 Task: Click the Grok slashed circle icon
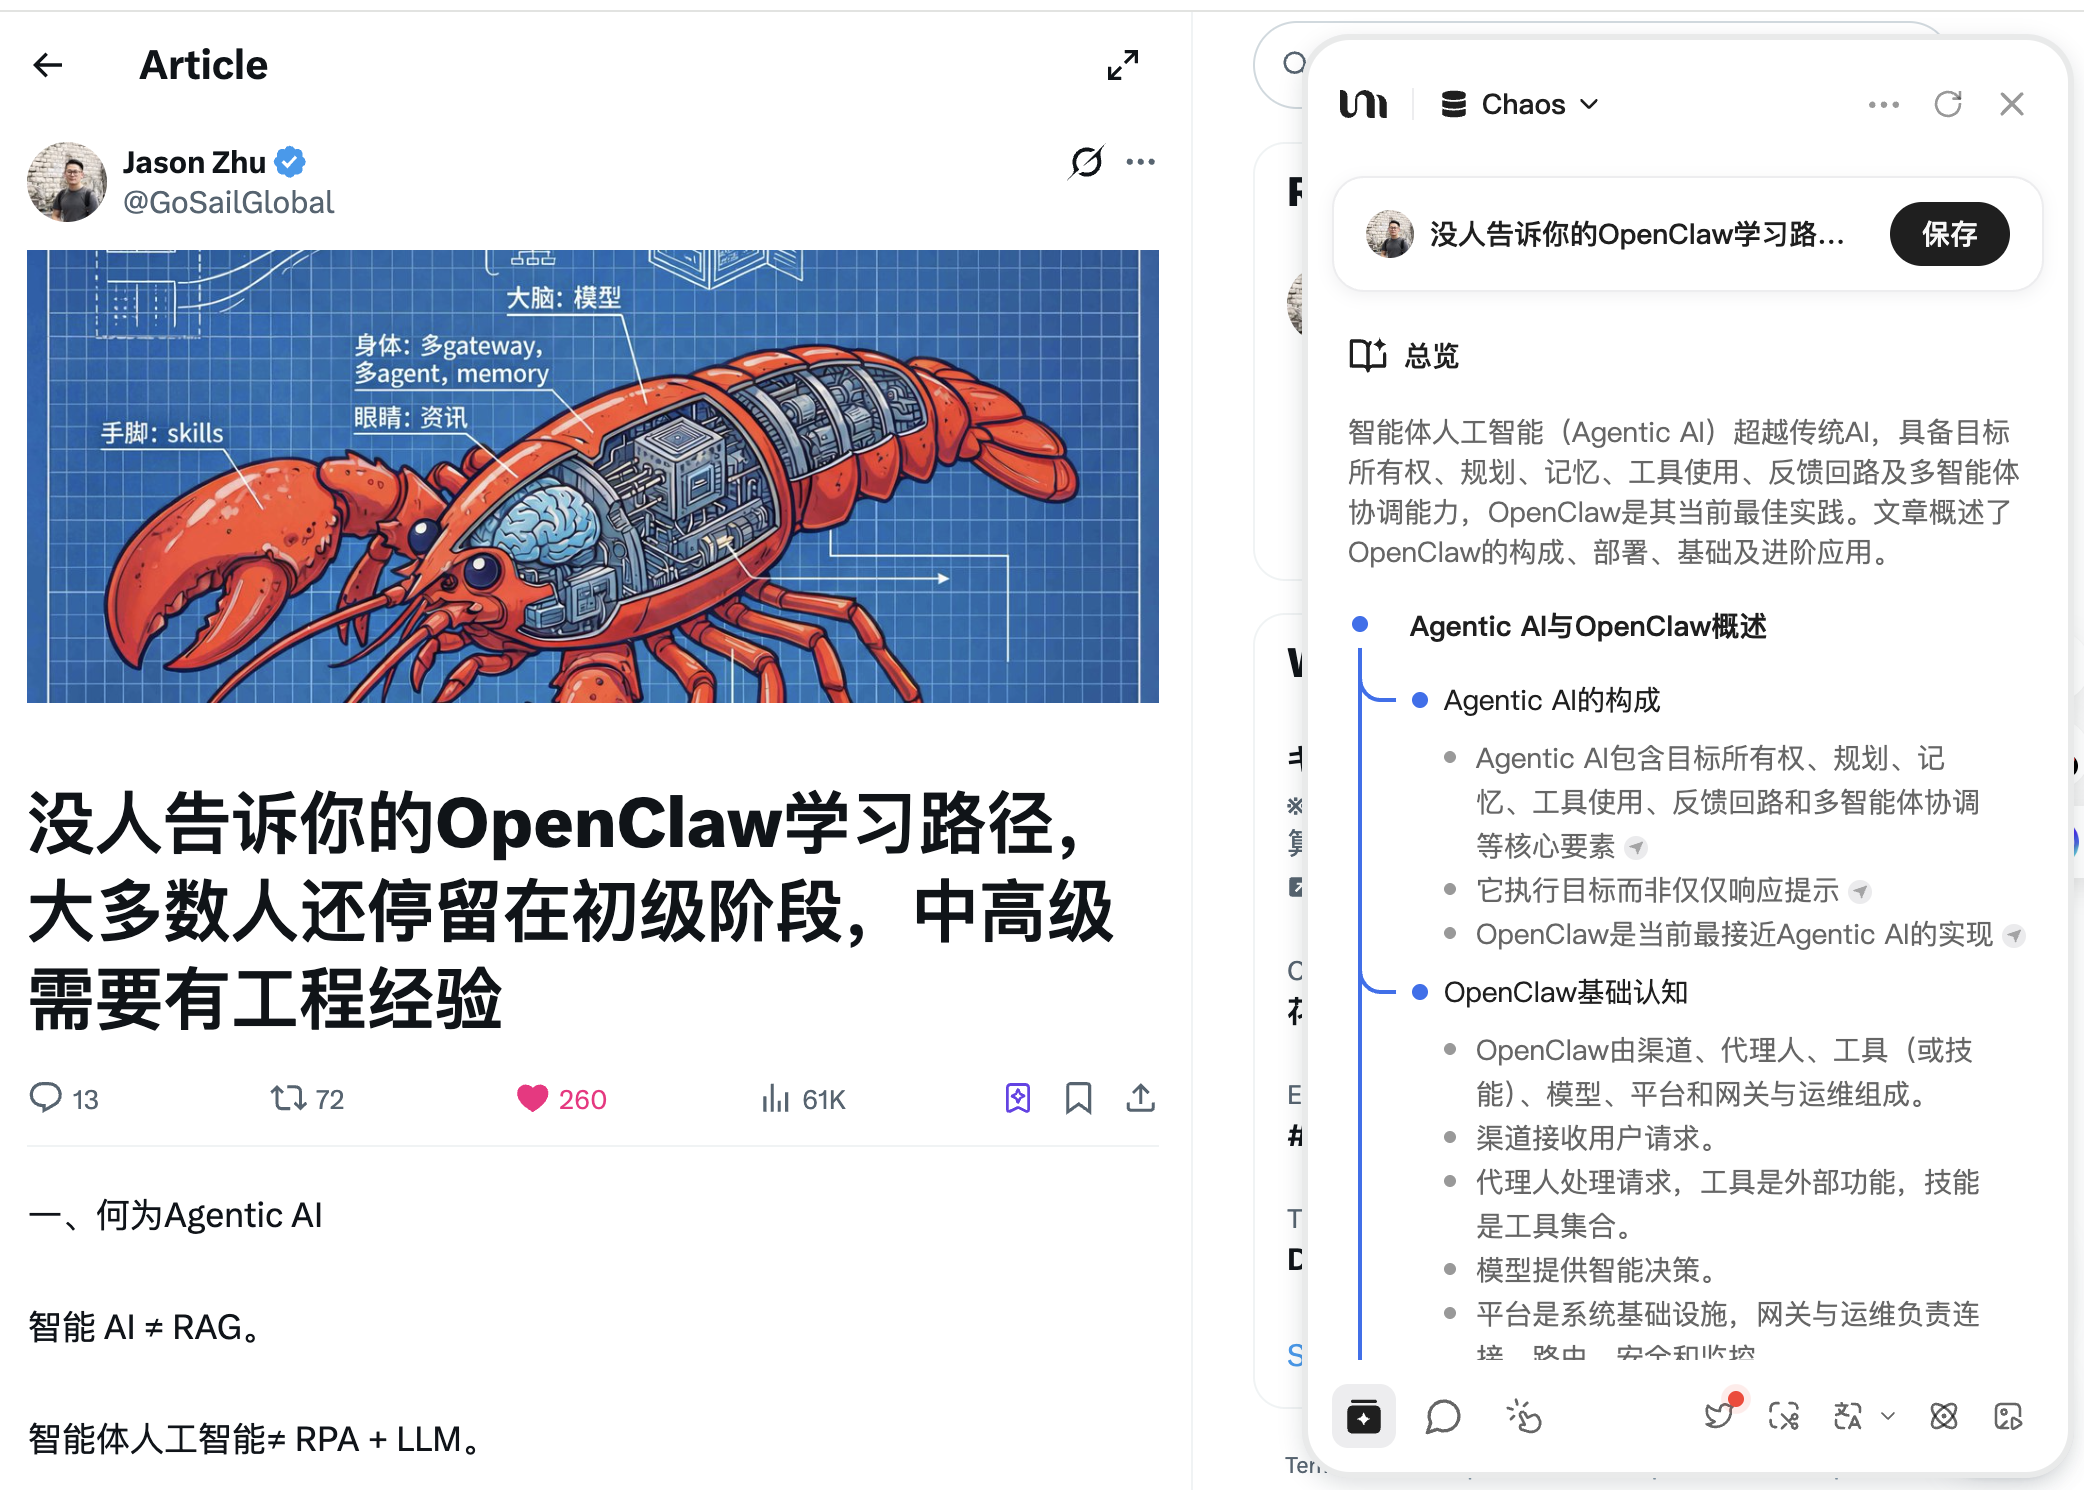click(1086, 162)
